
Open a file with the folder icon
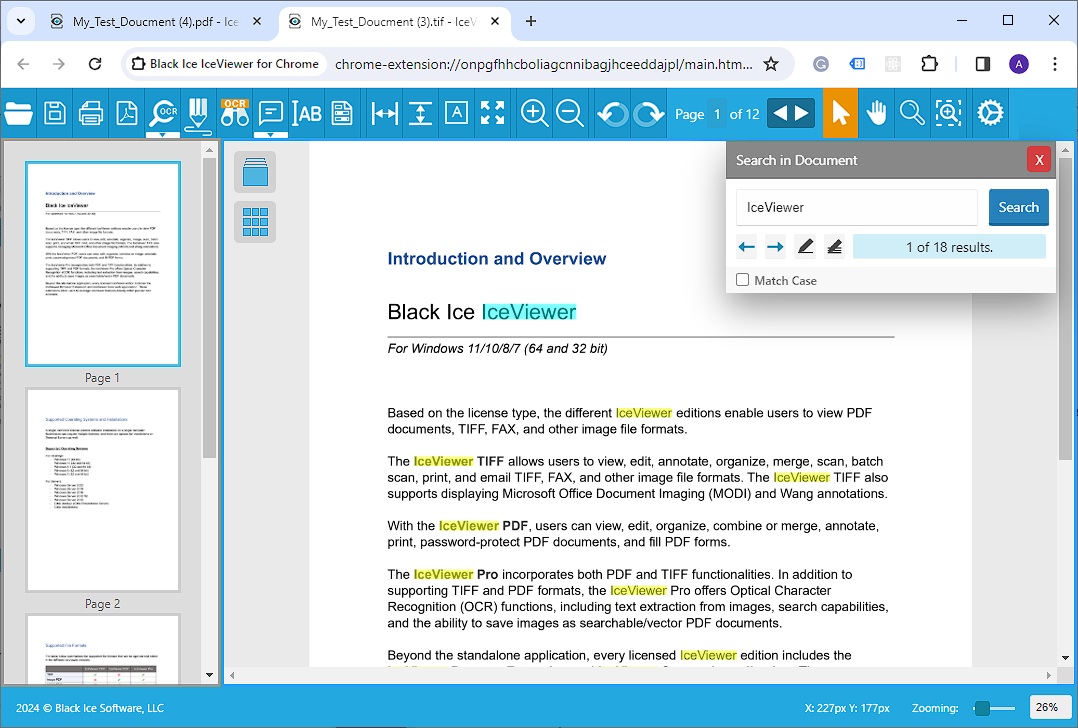pyautogui.click(x=18, y=113)
